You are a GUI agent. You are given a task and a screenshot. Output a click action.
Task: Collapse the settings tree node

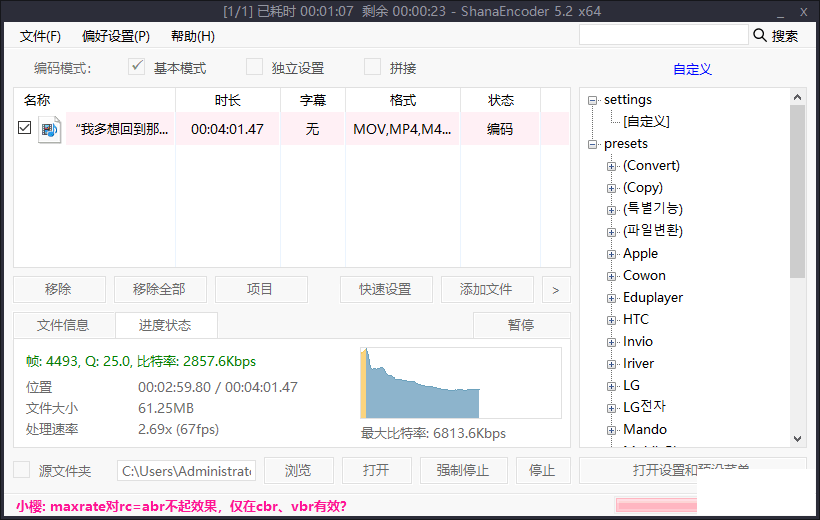[593, 100]
